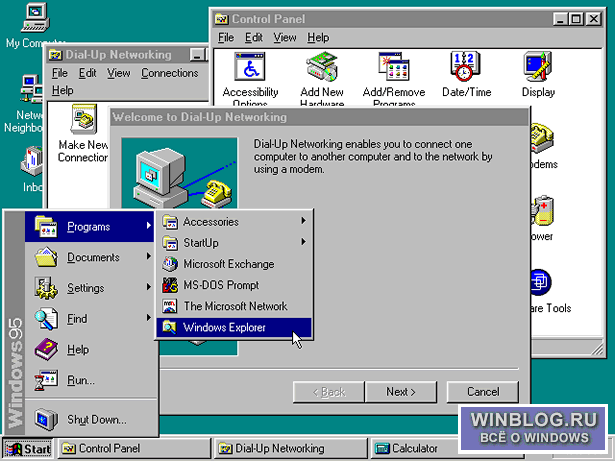This screenshot has height=461, width=615.
Task: Click the Programs folder icon in Start menu
Action: click(x=46, y=227)
